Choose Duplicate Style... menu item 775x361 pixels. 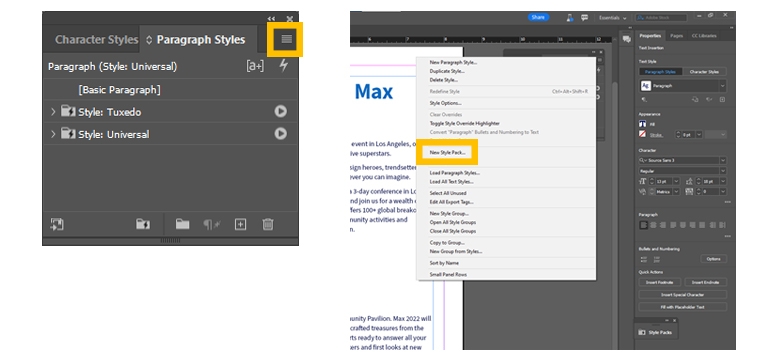(447, 71)
